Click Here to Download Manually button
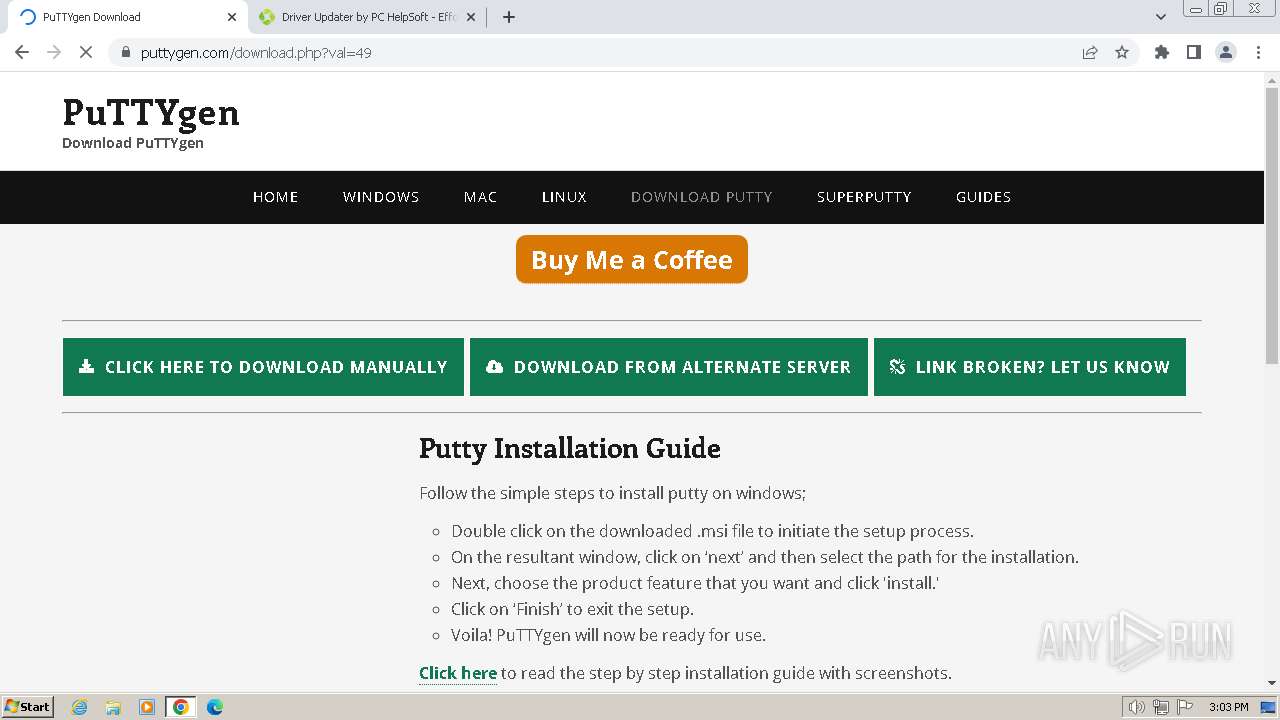 point(263,367)
